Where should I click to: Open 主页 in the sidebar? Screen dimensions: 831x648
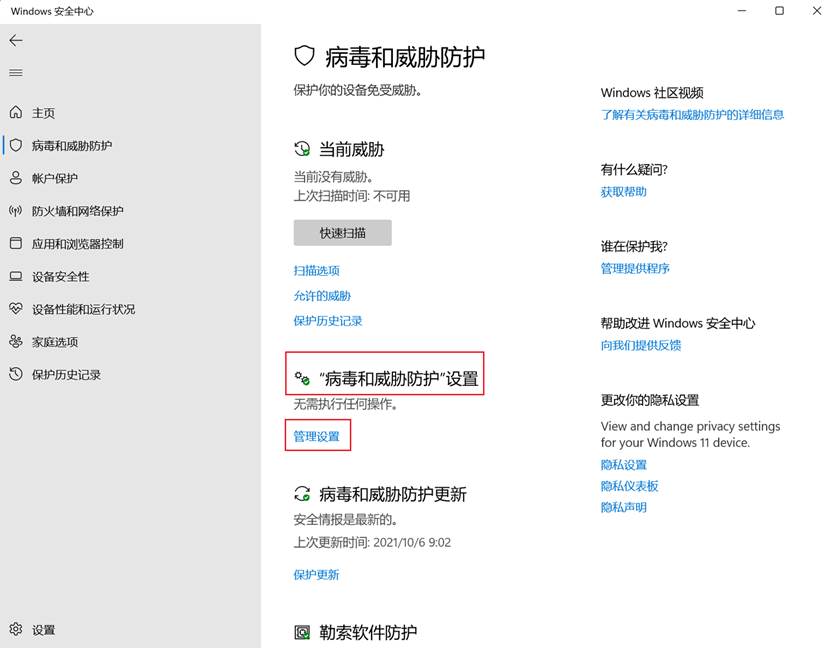tap(43, 113)
